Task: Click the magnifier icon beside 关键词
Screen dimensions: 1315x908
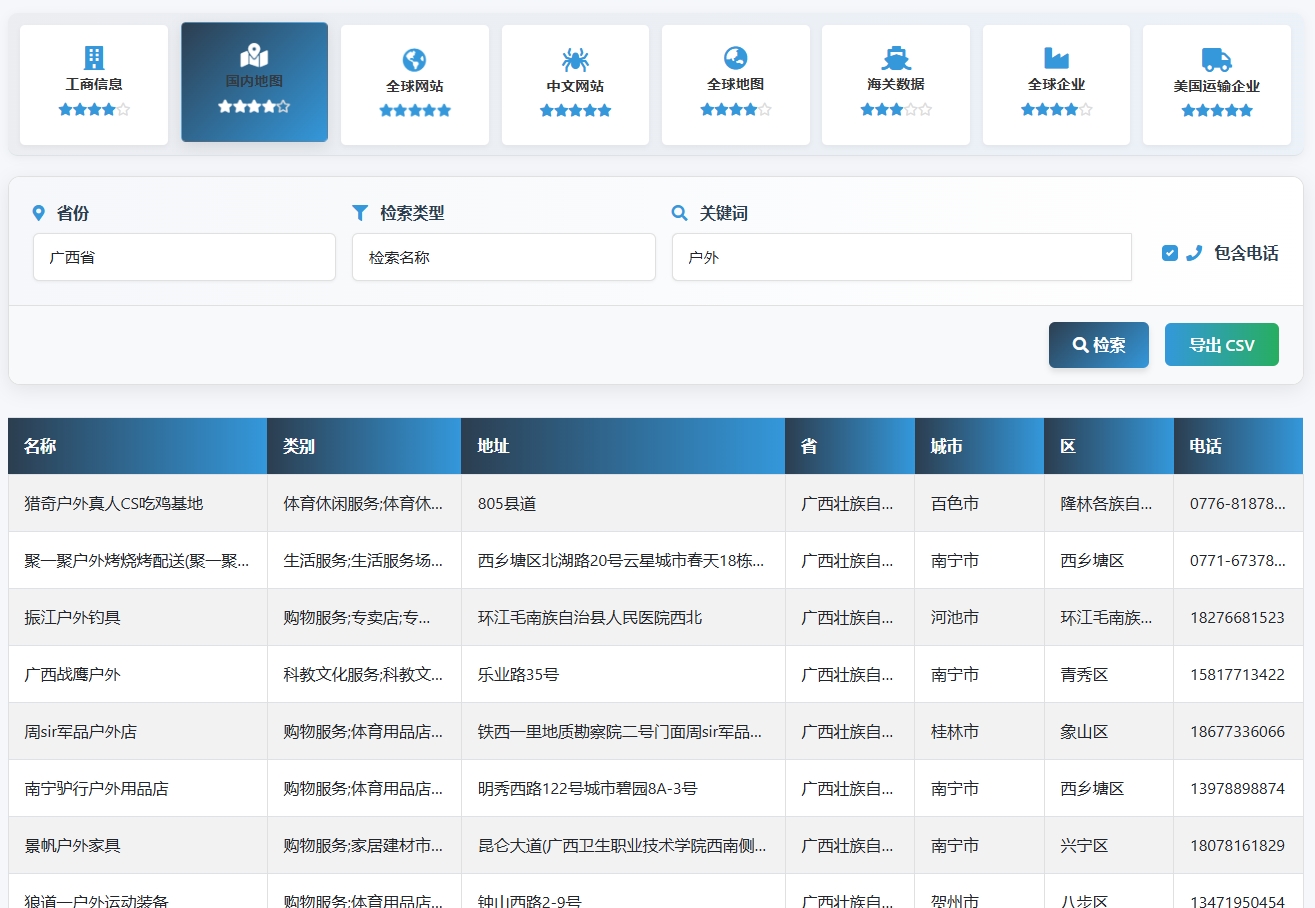Action: coord(680,213)
